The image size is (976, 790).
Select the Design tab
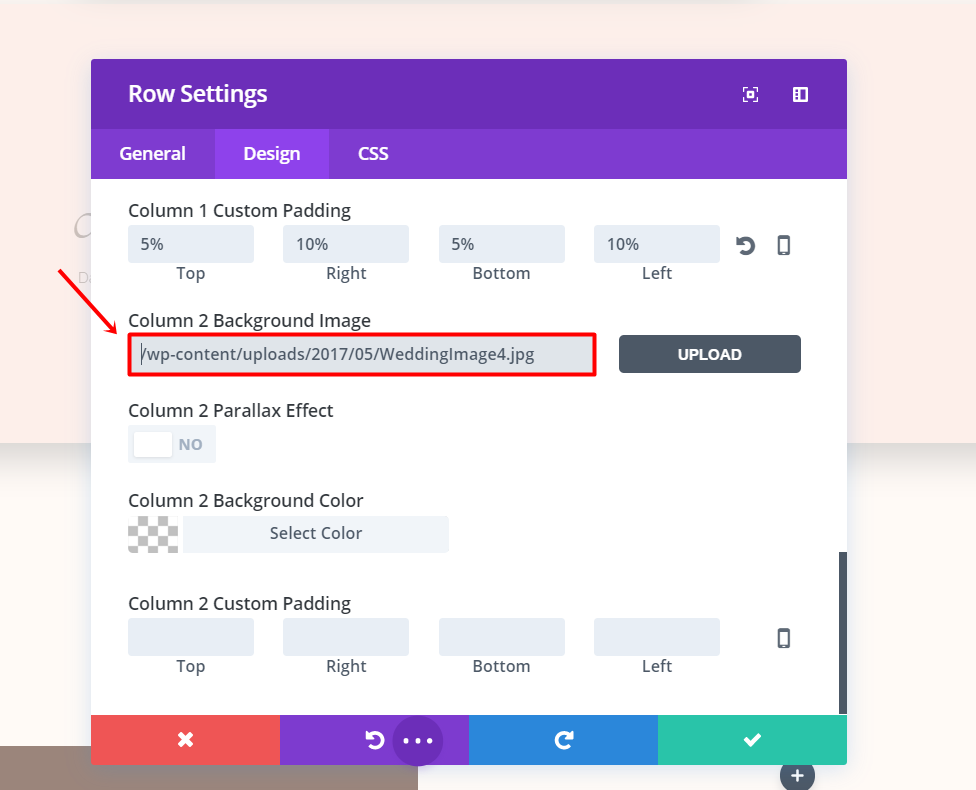tap(272, 154)
